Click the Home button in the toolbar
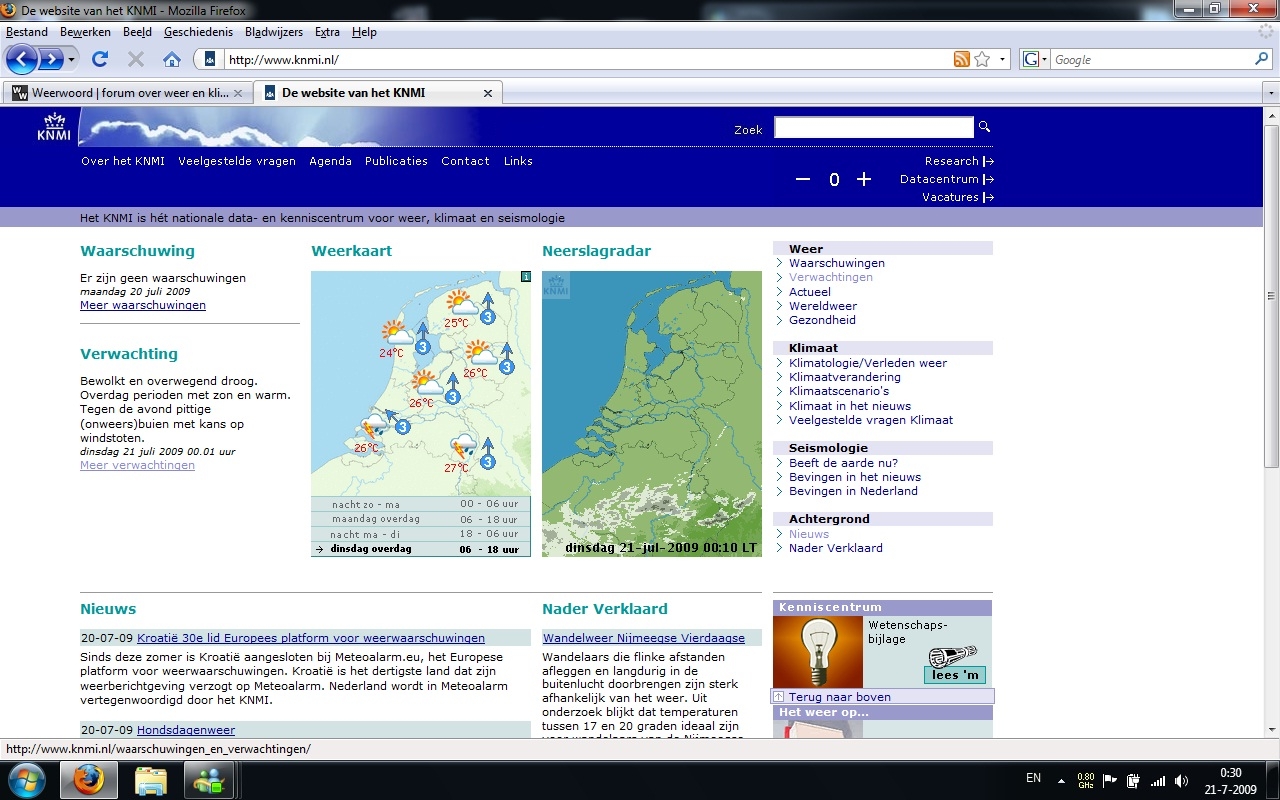Screen dimensions: 1280x800 pos(171,60)
